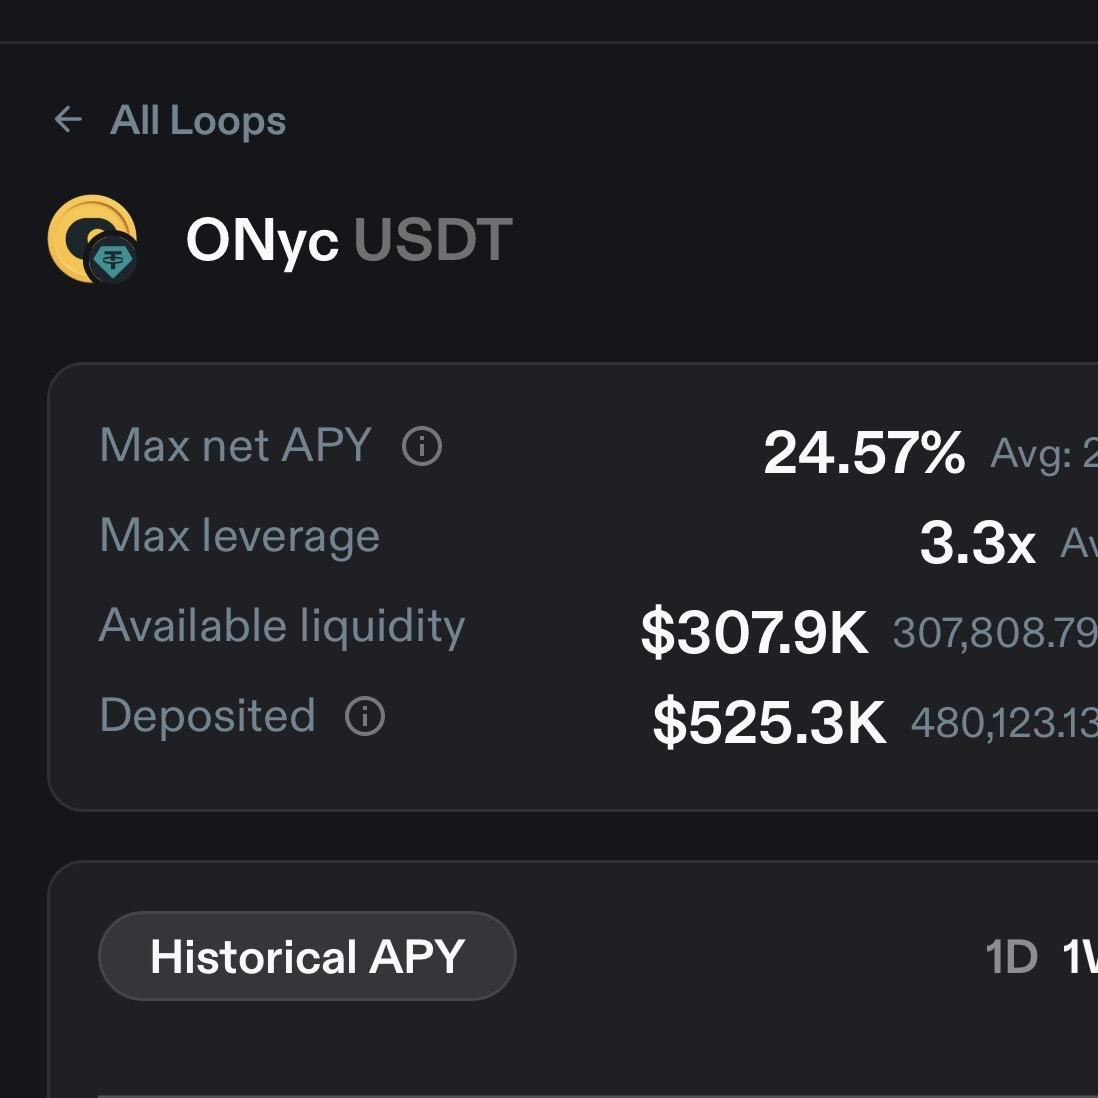Viewport: 1098px width, 1098px height.
Task: Click the 480,123.13 deposited token amount
Action: tap(1003, 723)
